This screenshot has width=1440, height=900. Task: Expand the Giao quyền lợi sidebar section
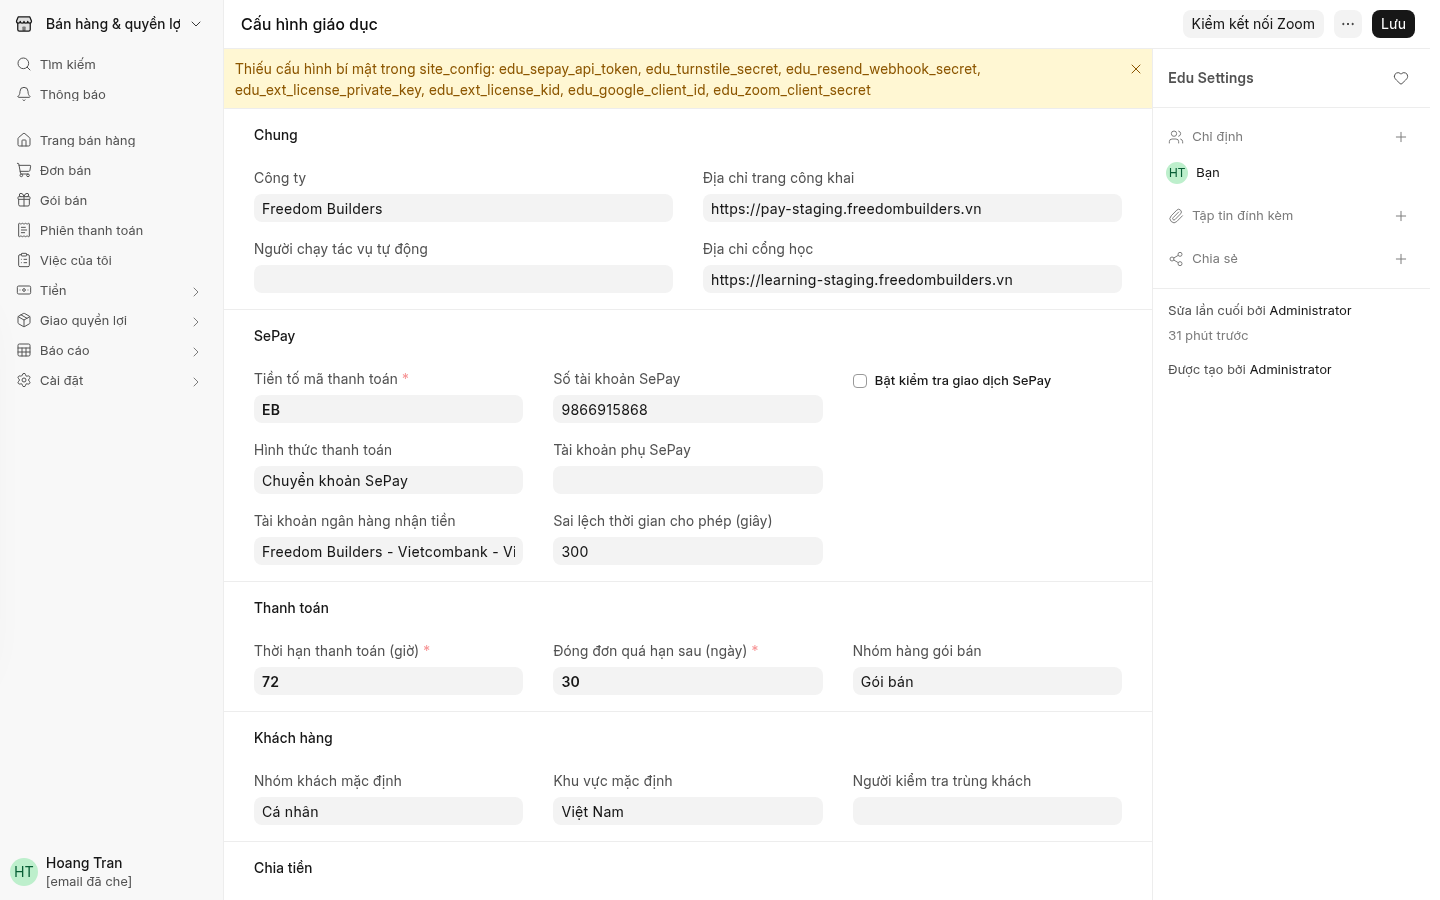(196, 321)
